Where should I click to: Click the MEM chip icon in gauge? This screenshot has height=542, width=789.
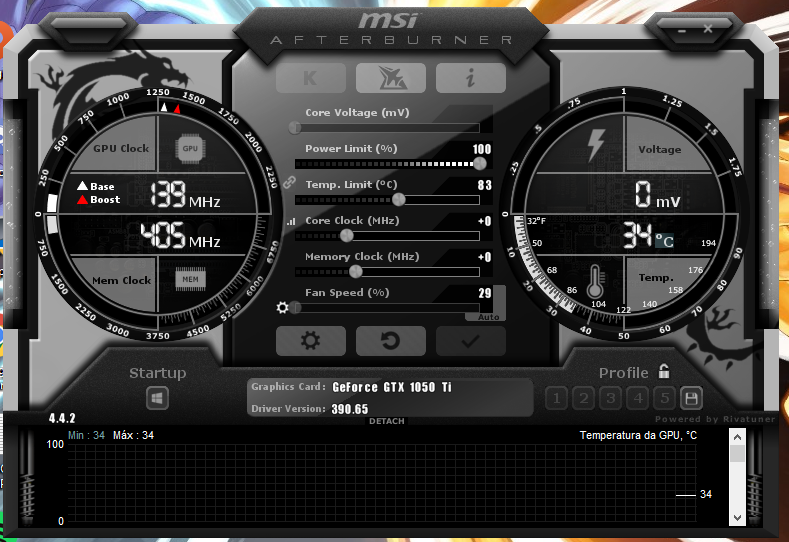(x=190, y=279)
